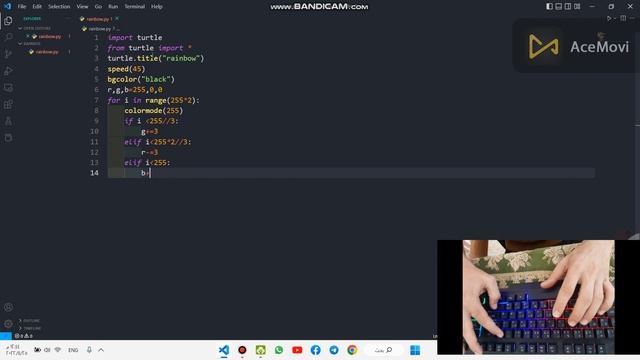
Task: Open the Testing flask view
Action: (8, 121)
